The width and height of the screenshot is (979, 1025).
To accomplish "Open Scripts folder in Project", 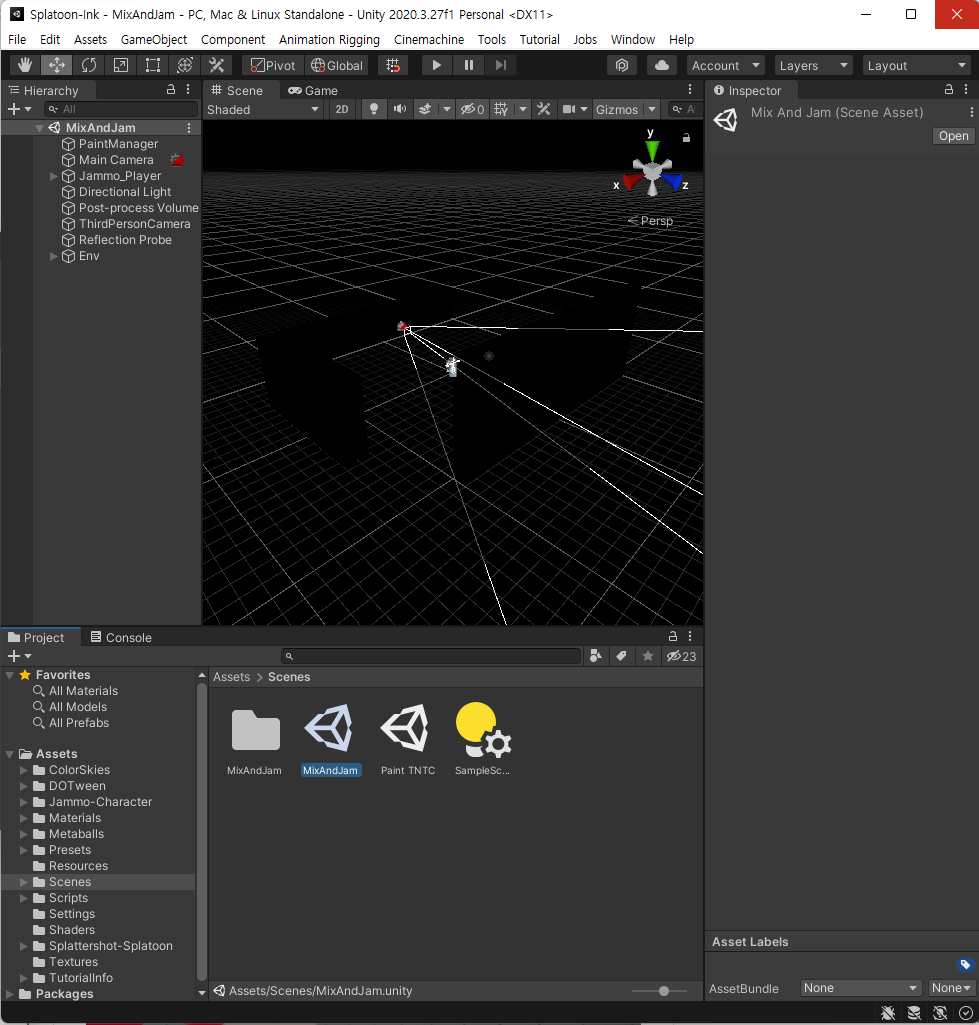I will click(x=68, y=898).
